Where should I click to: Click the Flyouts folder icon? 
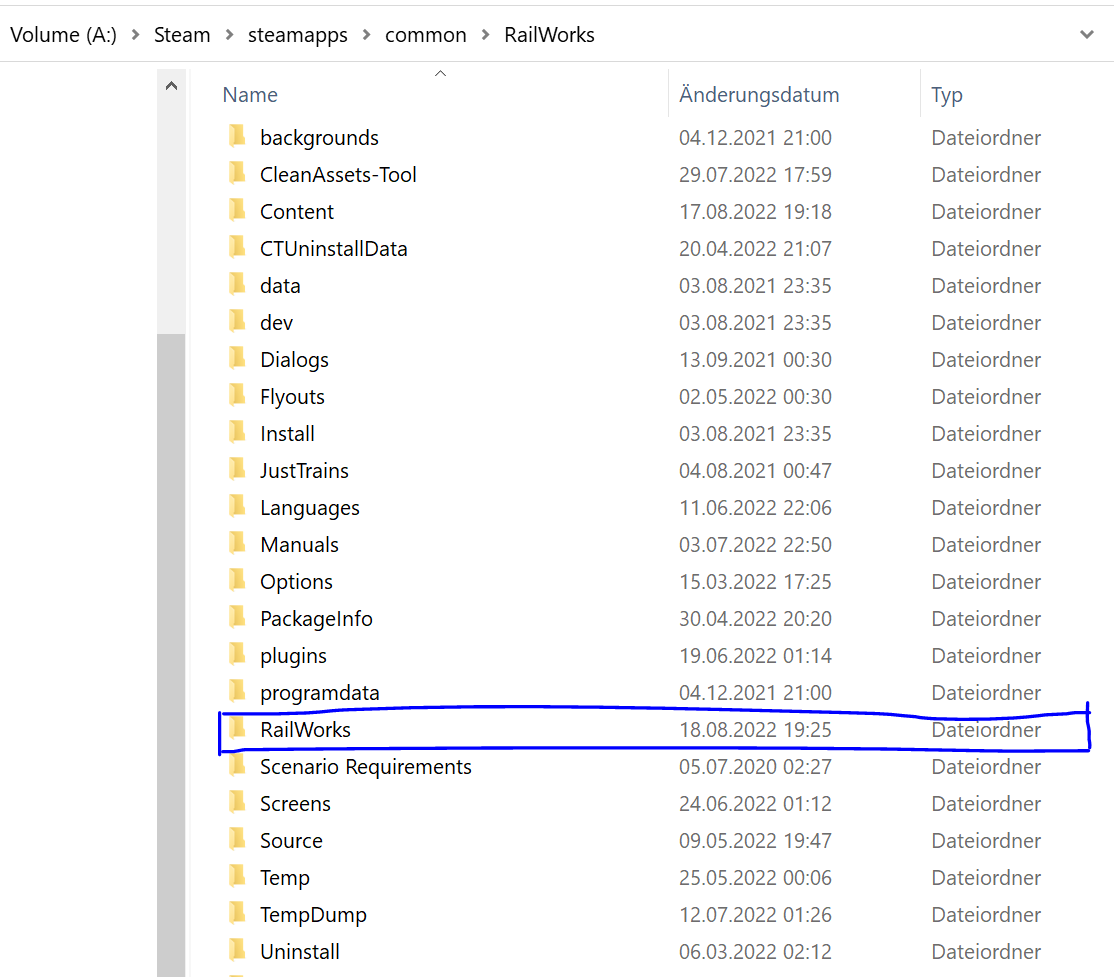[237, 394]
